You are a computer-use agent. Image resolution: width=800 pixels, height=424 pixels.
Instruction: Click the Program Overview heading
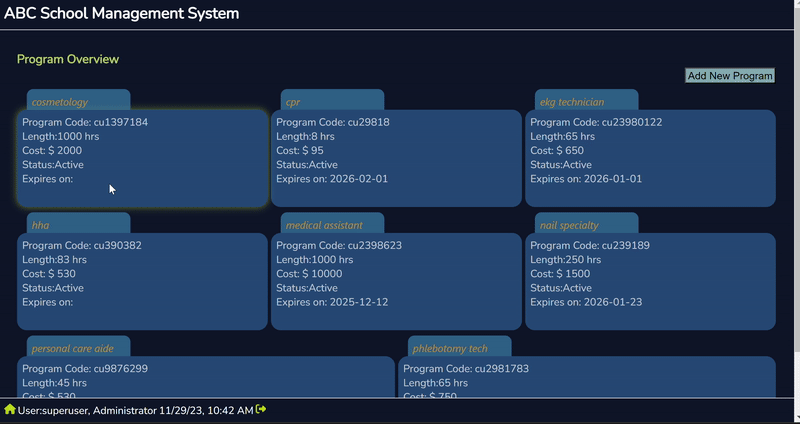coord(68,59)
